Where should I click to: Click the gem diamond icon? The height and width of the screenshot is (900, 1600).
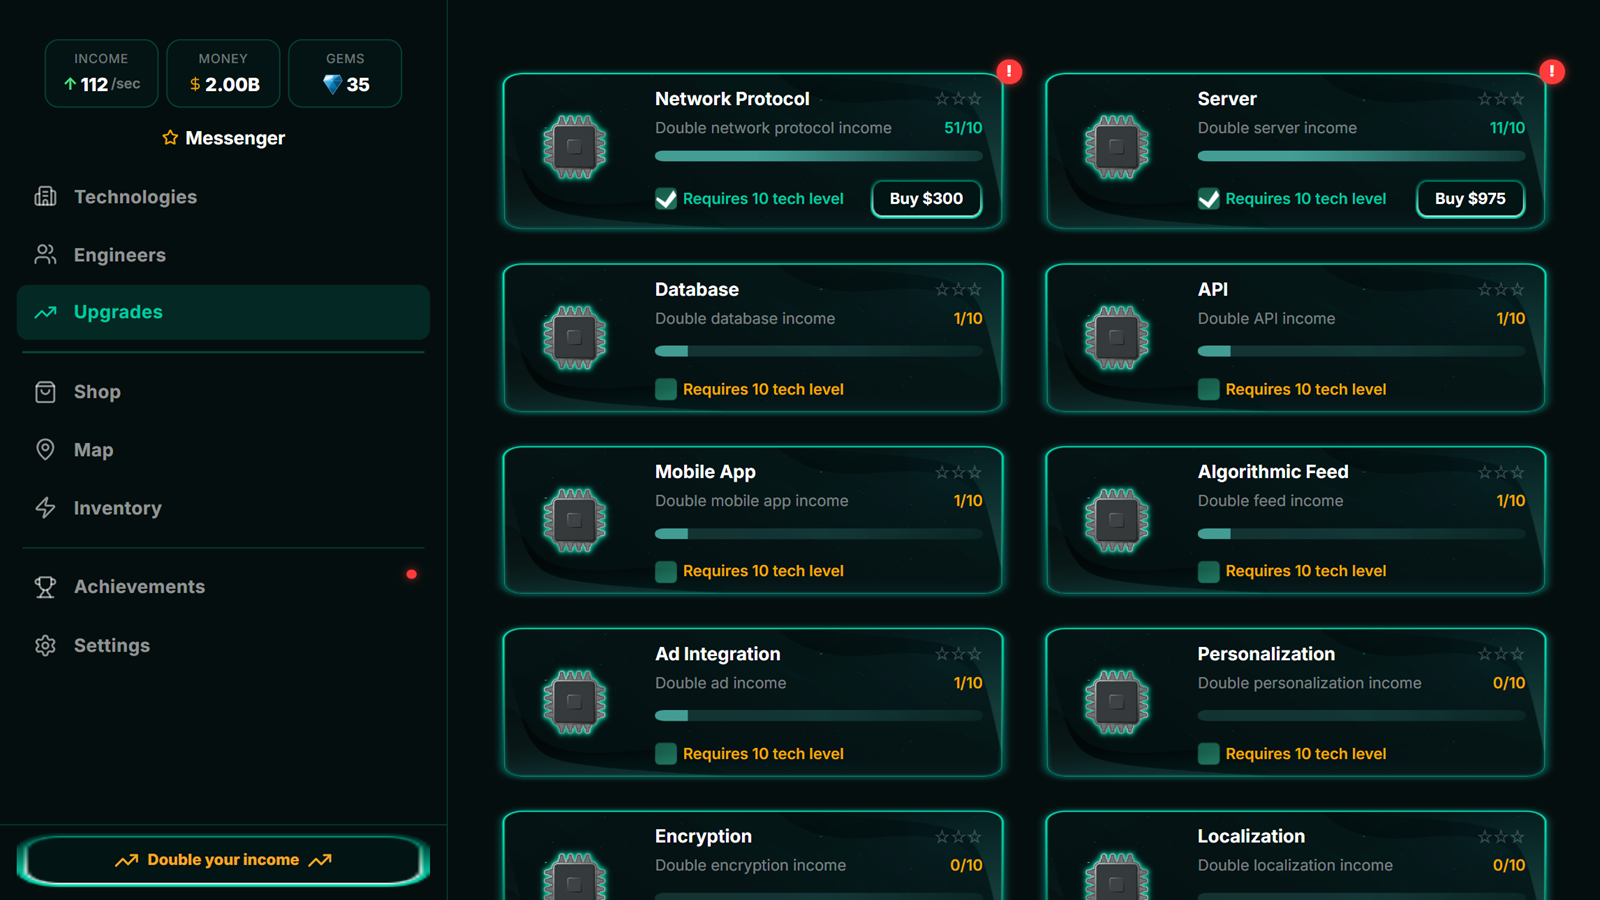click(332, 84)
